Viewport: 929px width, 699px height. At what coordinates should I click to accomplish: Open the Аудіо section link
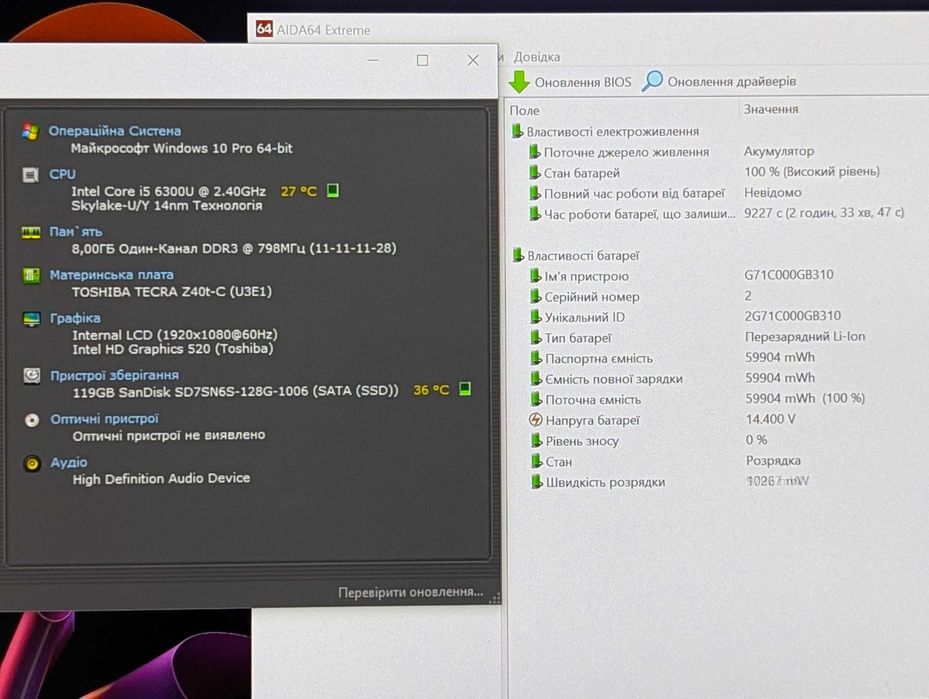[x=69, y=462]
